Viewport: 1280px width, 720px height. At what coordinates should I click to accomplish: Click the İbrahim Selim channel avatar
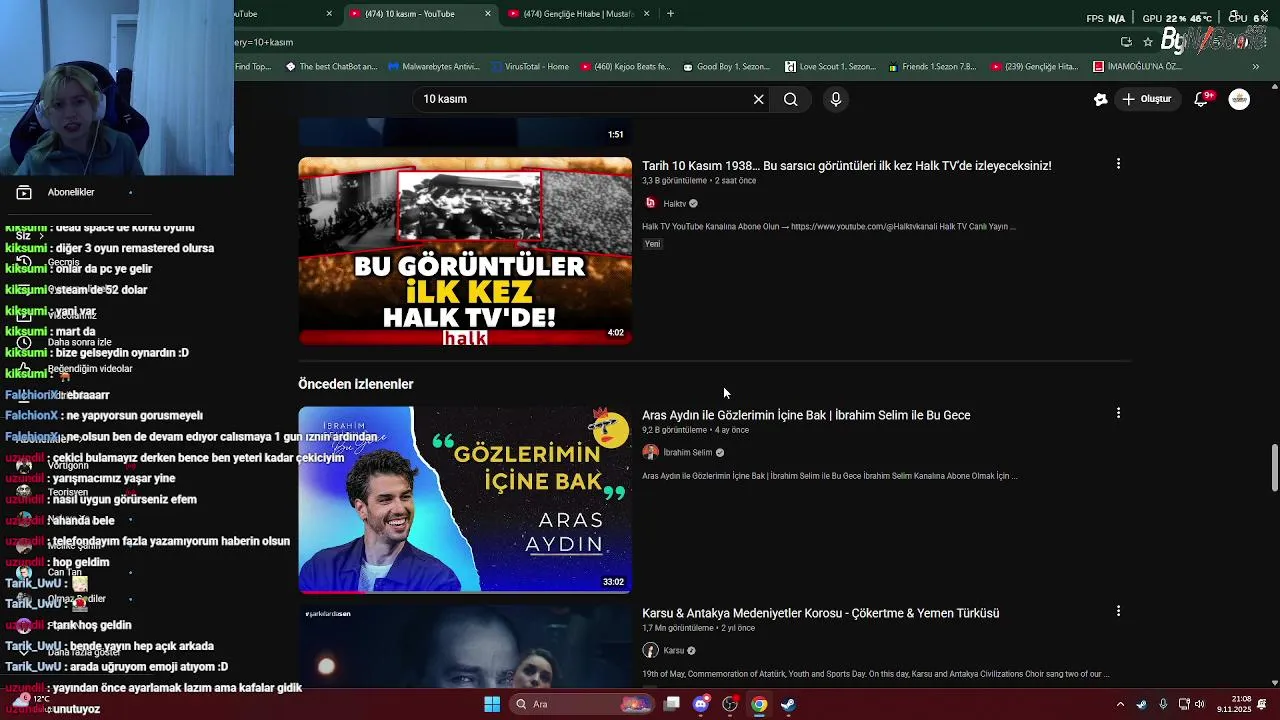[650, 452]
